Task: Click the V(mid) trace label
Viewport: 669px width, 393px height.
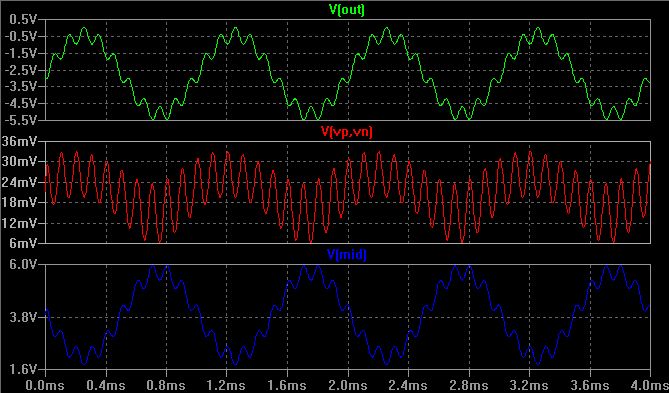Action: [346, 255]
